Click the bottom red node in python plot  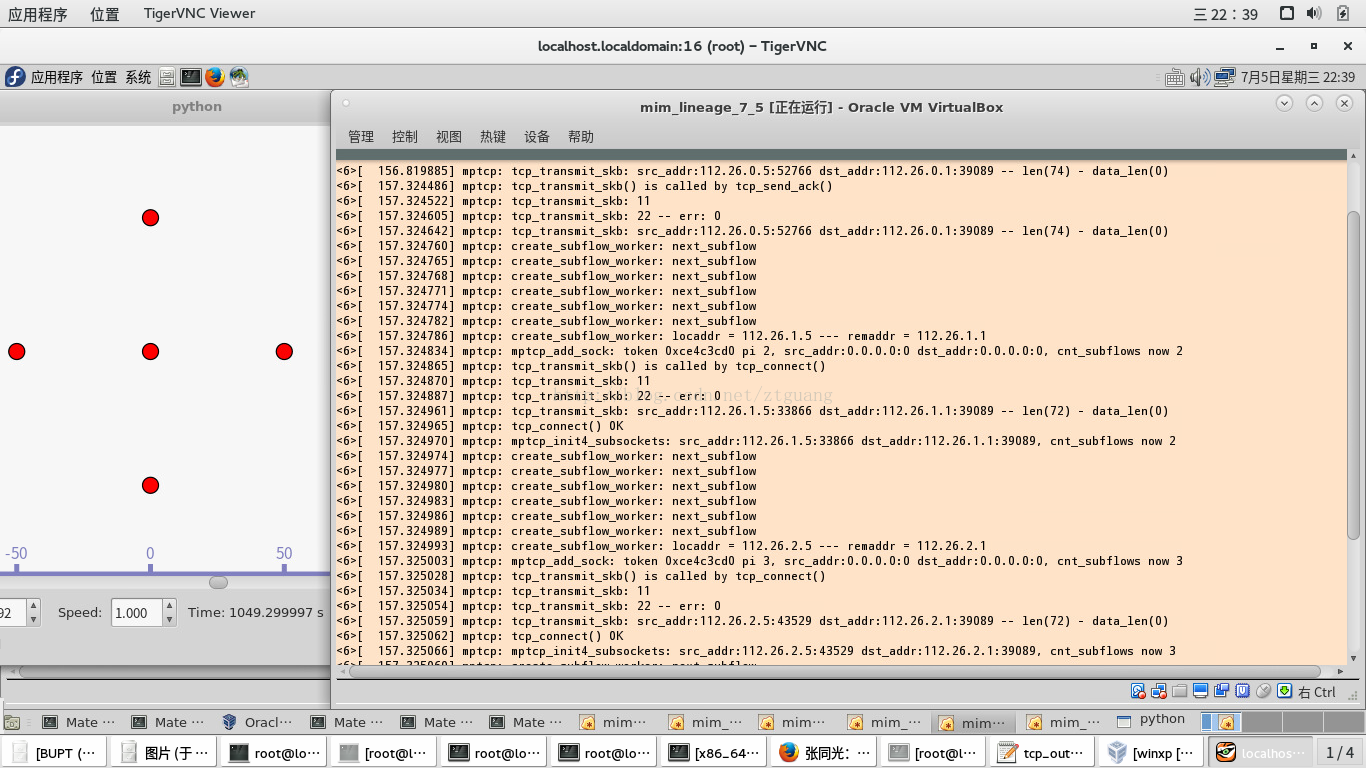click(x=150, y=486)
